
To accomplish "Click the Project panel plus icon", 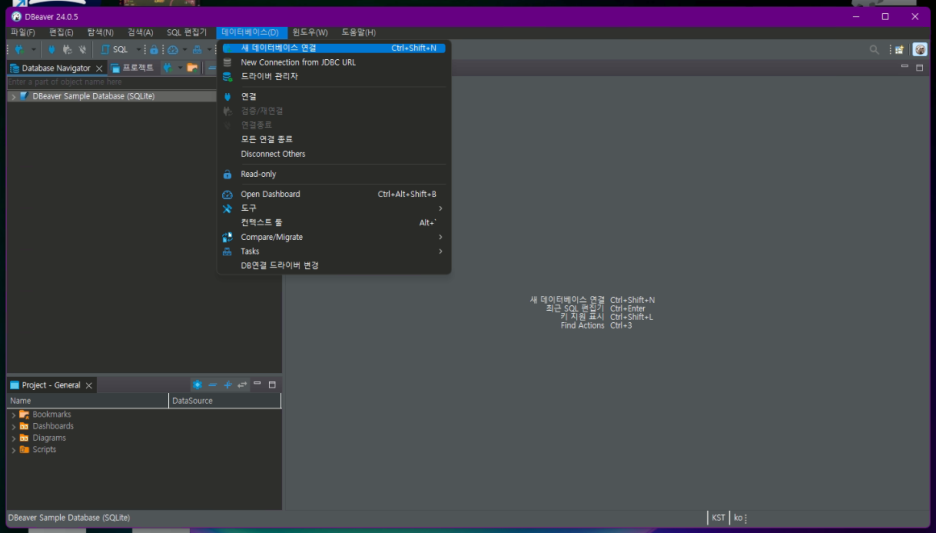I will click(227, 385).
